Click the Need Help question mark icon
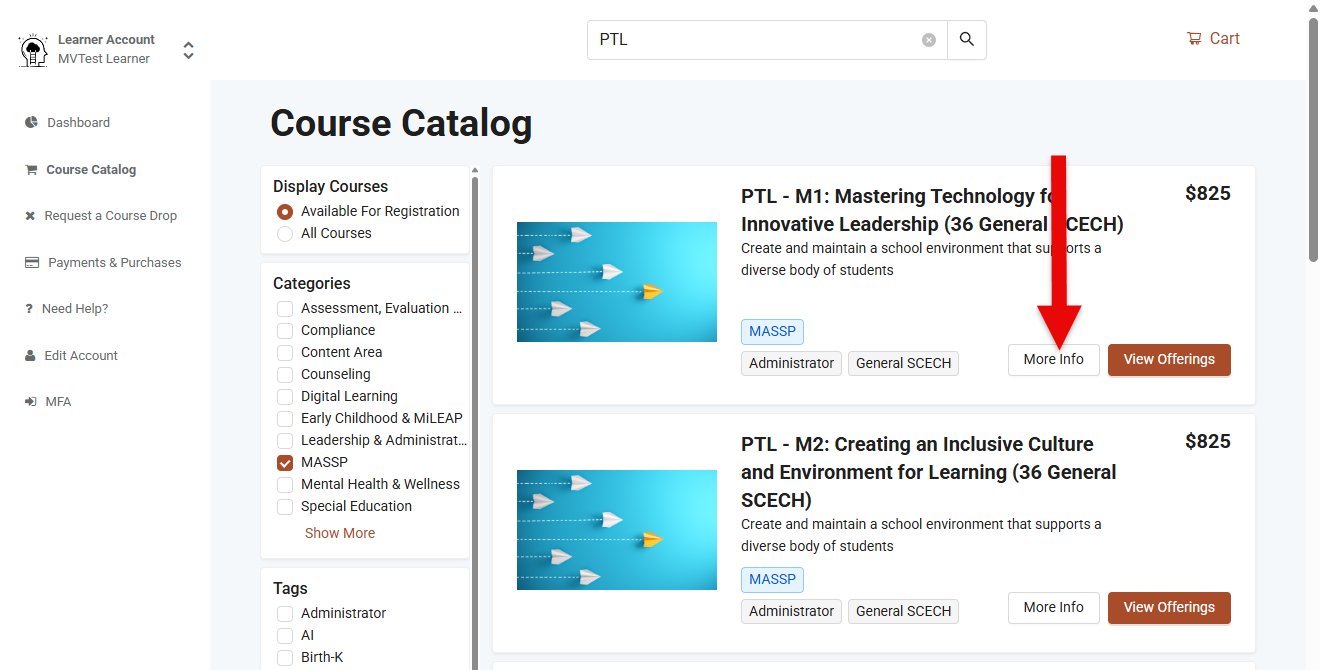The width and height of the screenshot is (1320, 670). click(29, 309)
